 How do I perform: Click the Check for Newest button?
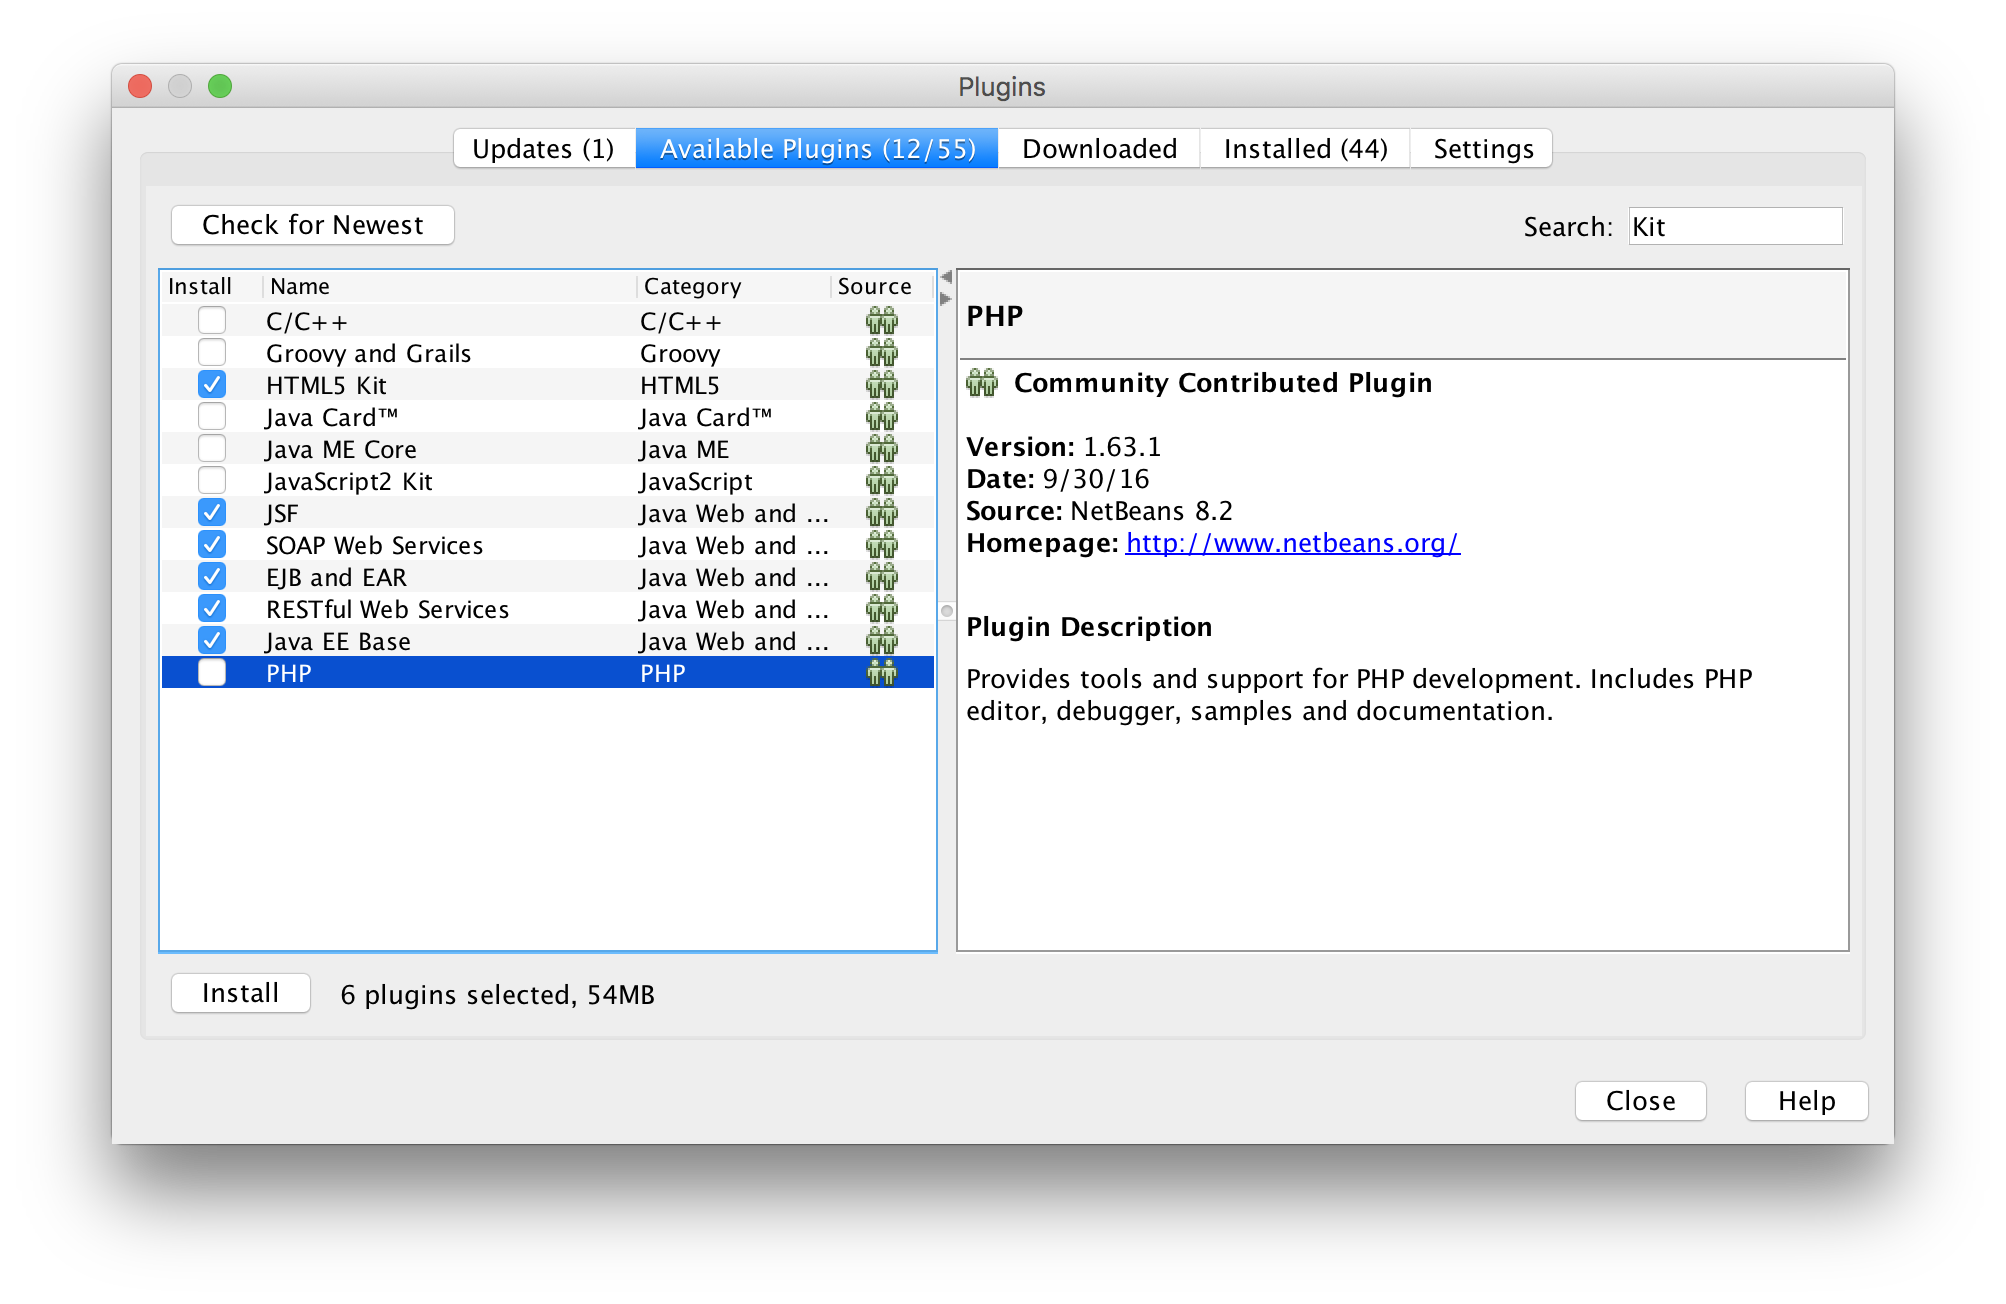[x=310, y=224]
